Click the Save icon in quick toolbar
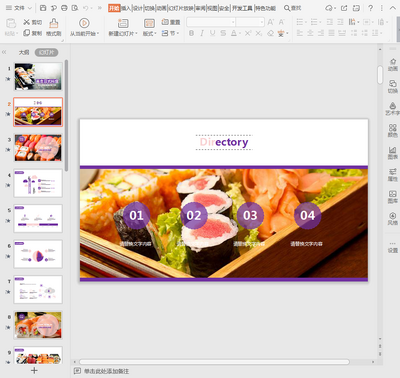The width and height of the screenshot is (400, 378). pyautogui.click(x=43, y=8)
